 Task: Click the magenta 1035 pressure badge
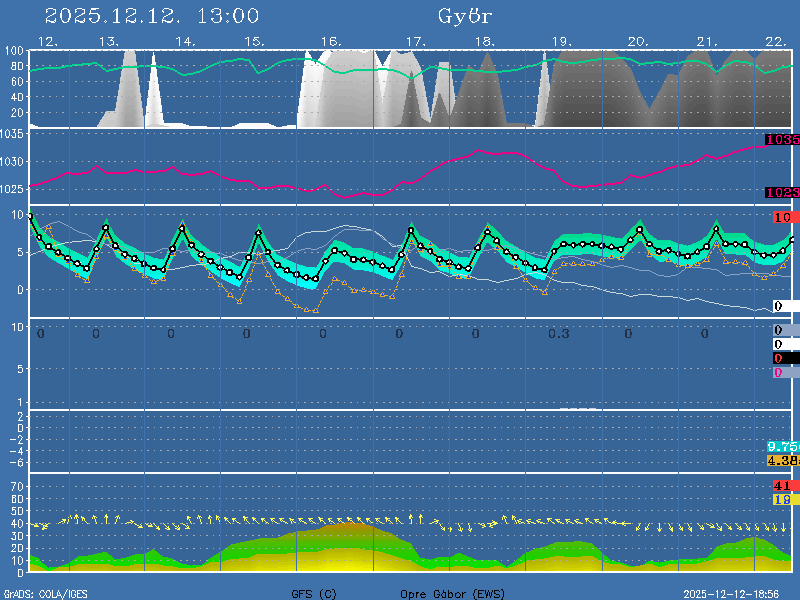782,140
